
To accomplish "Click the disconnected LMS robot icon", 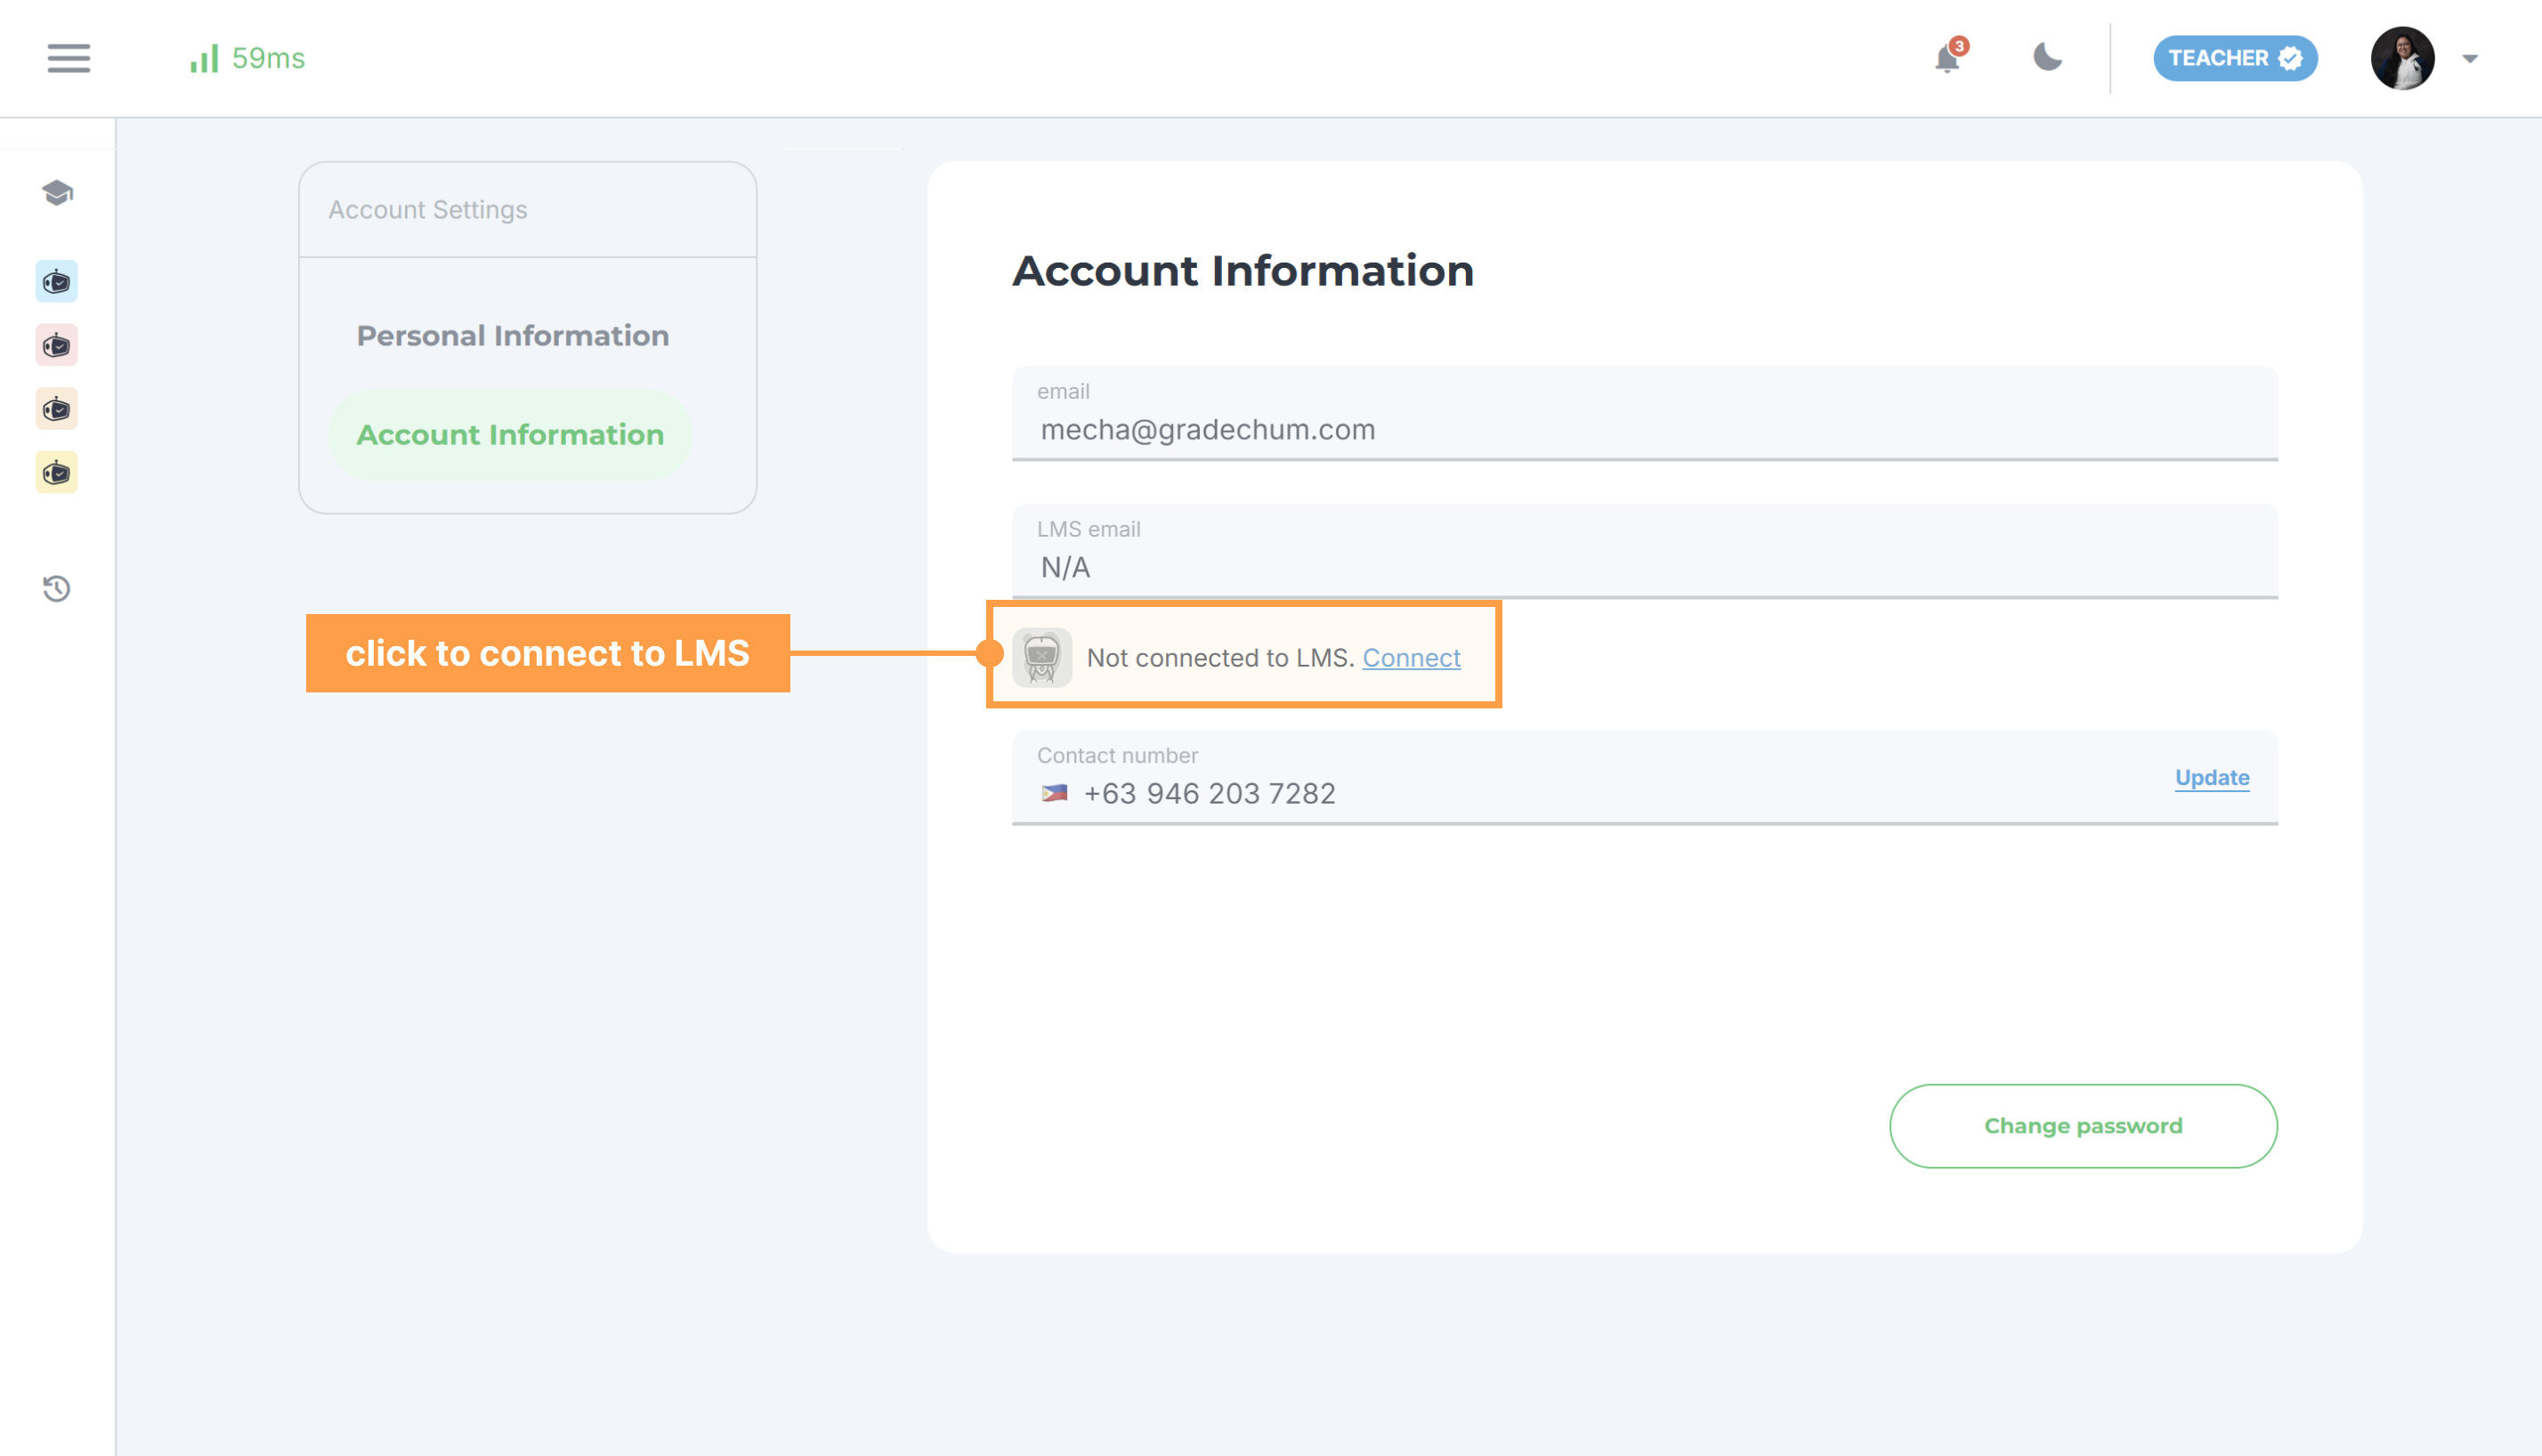I will (1041, 658).
